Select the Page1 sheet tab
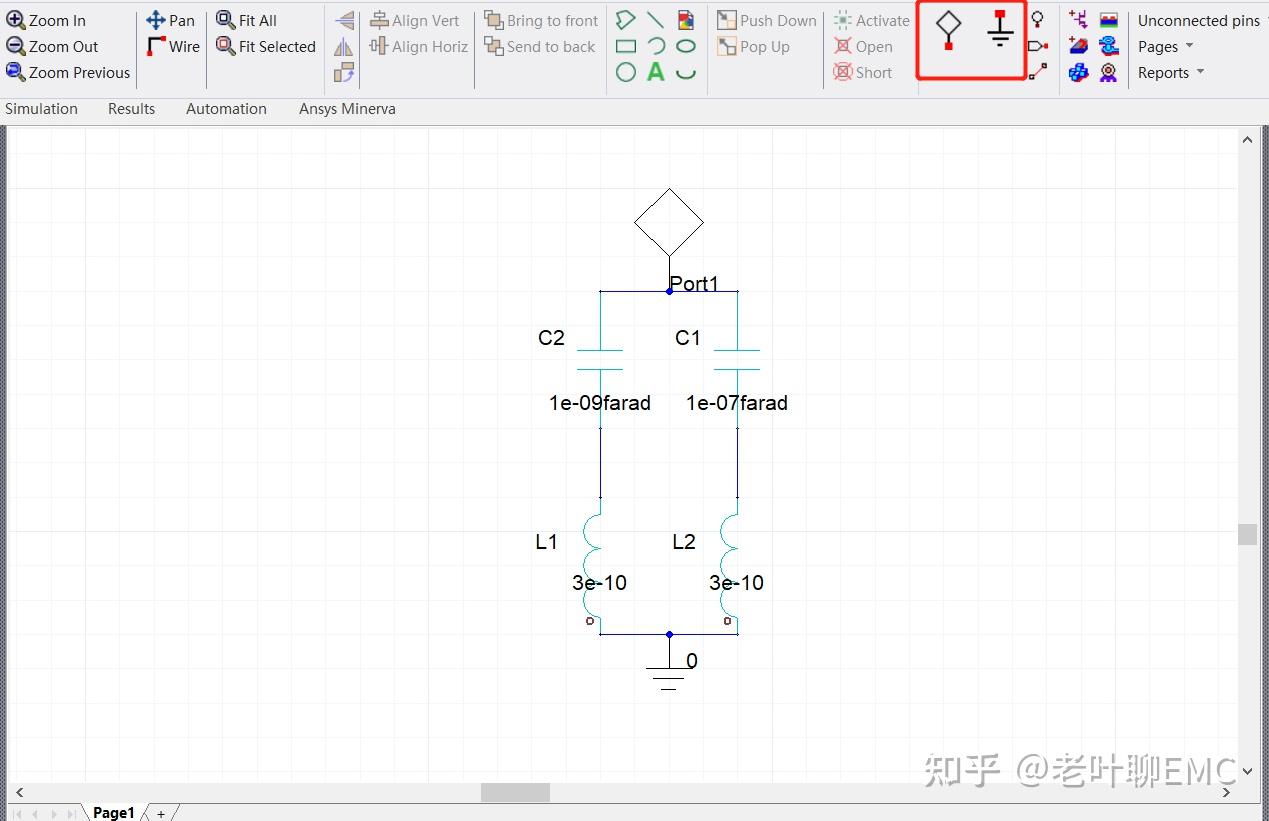This screenshot has height=821, width=1269. tap(113, 812)
